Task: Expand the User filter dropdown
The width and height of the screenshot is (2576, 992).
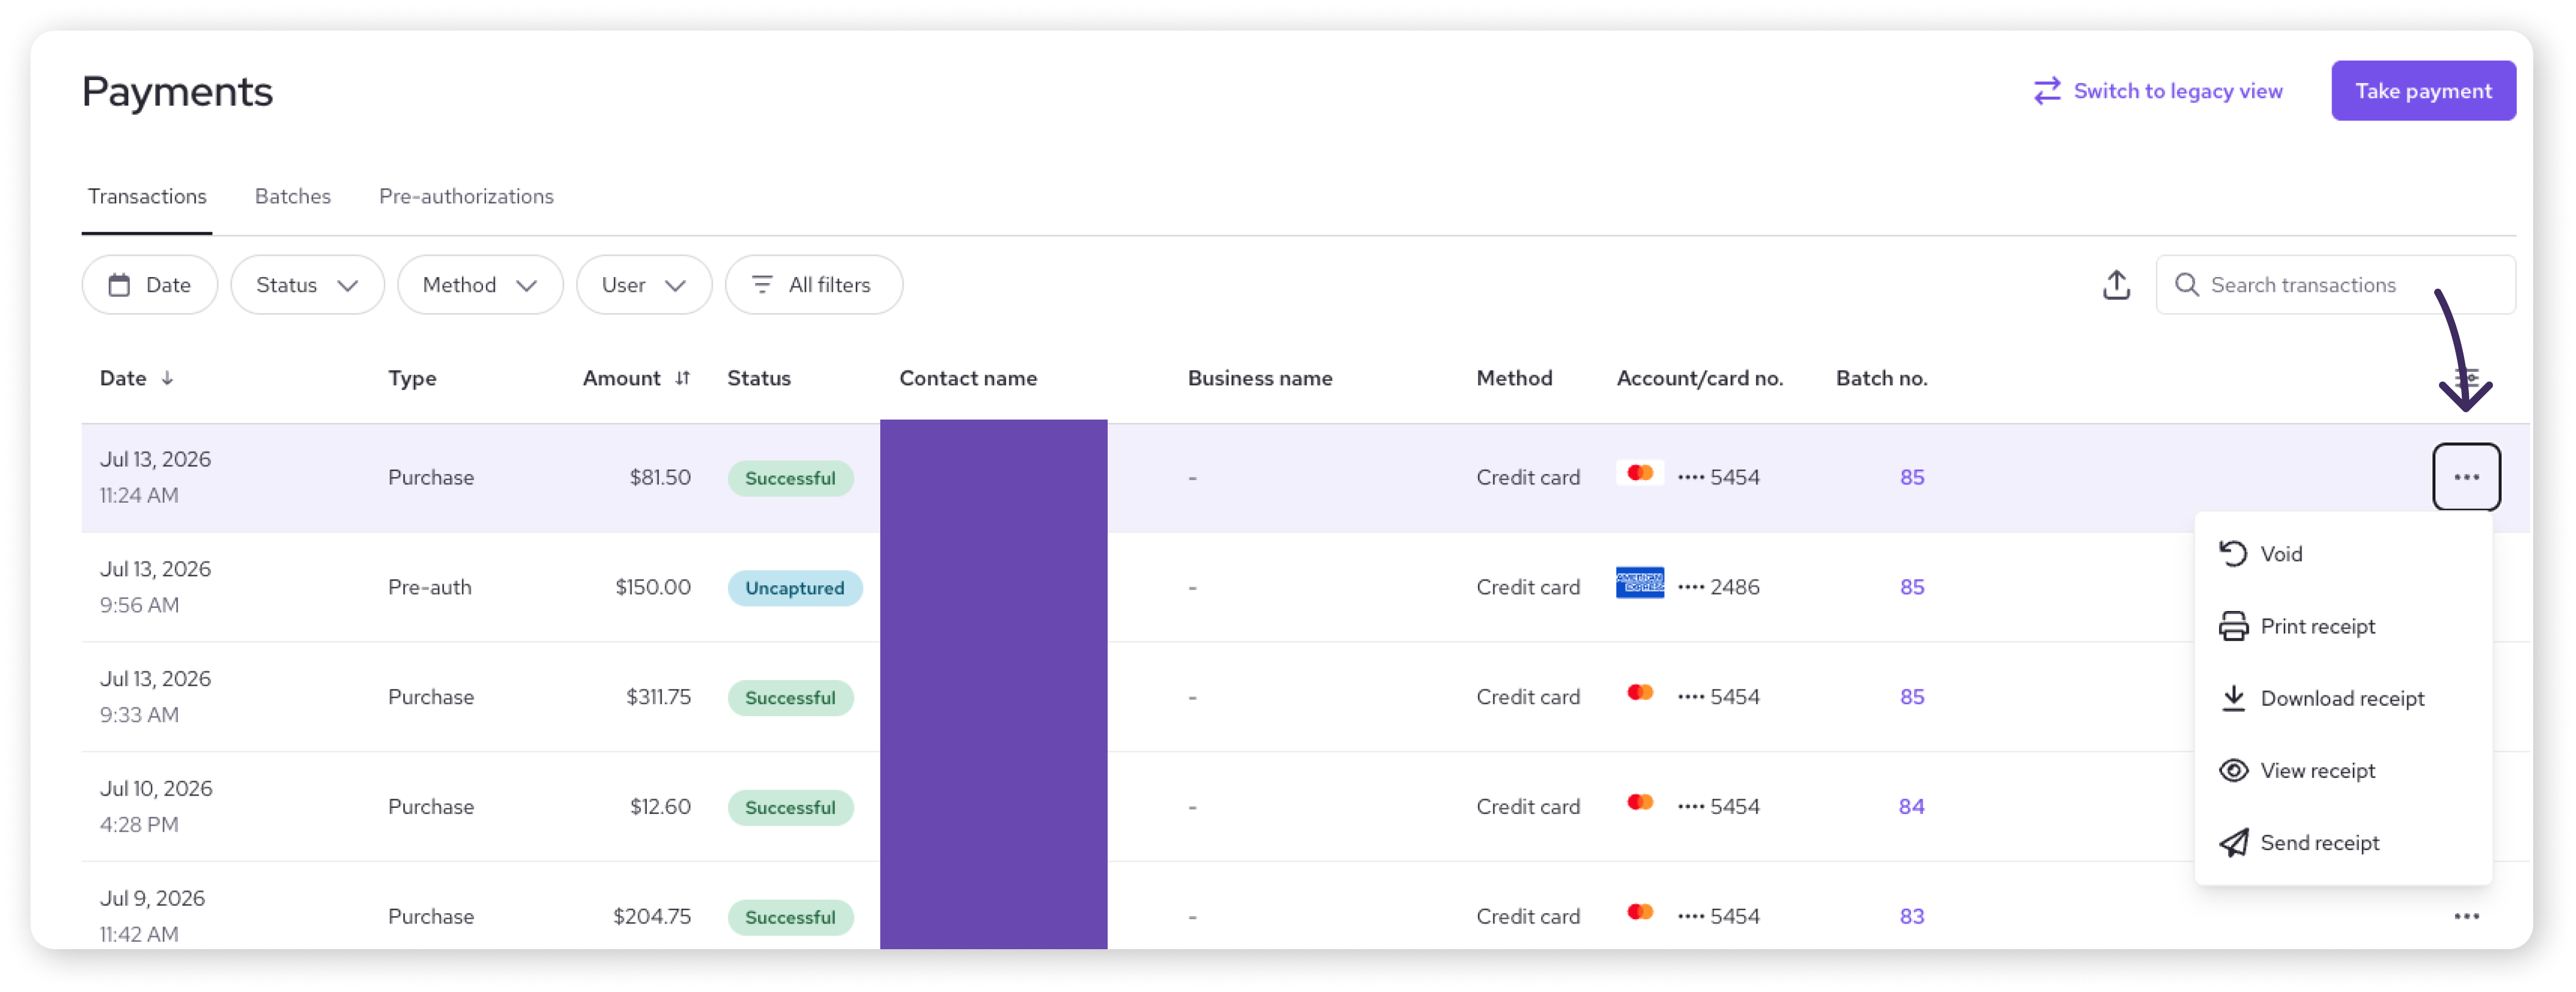Action: (x=644, y=285)
